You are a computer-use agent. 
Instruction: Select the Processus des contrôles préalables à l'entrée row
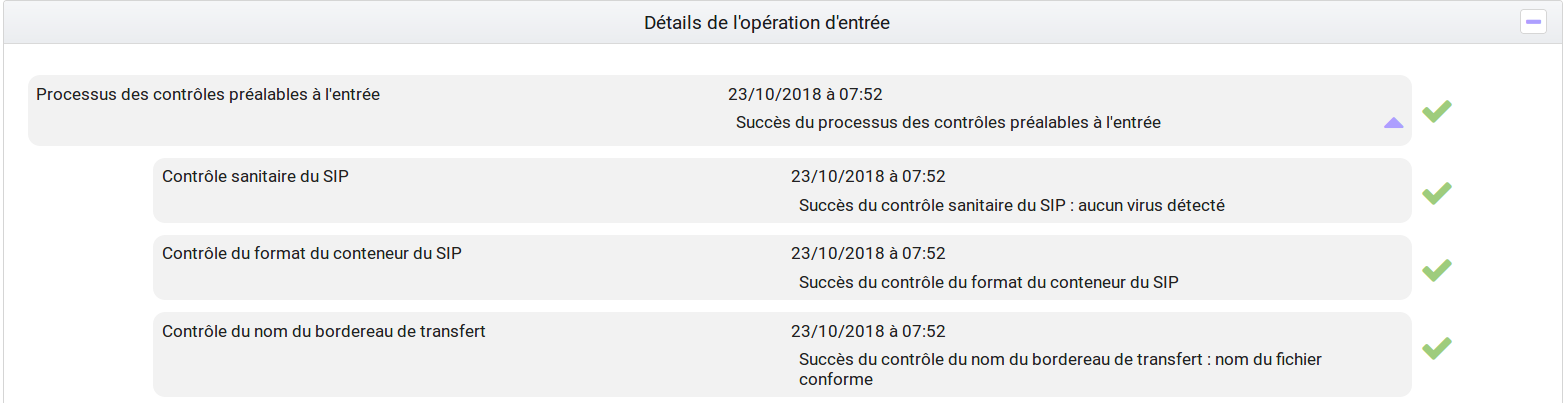[719, 110]
